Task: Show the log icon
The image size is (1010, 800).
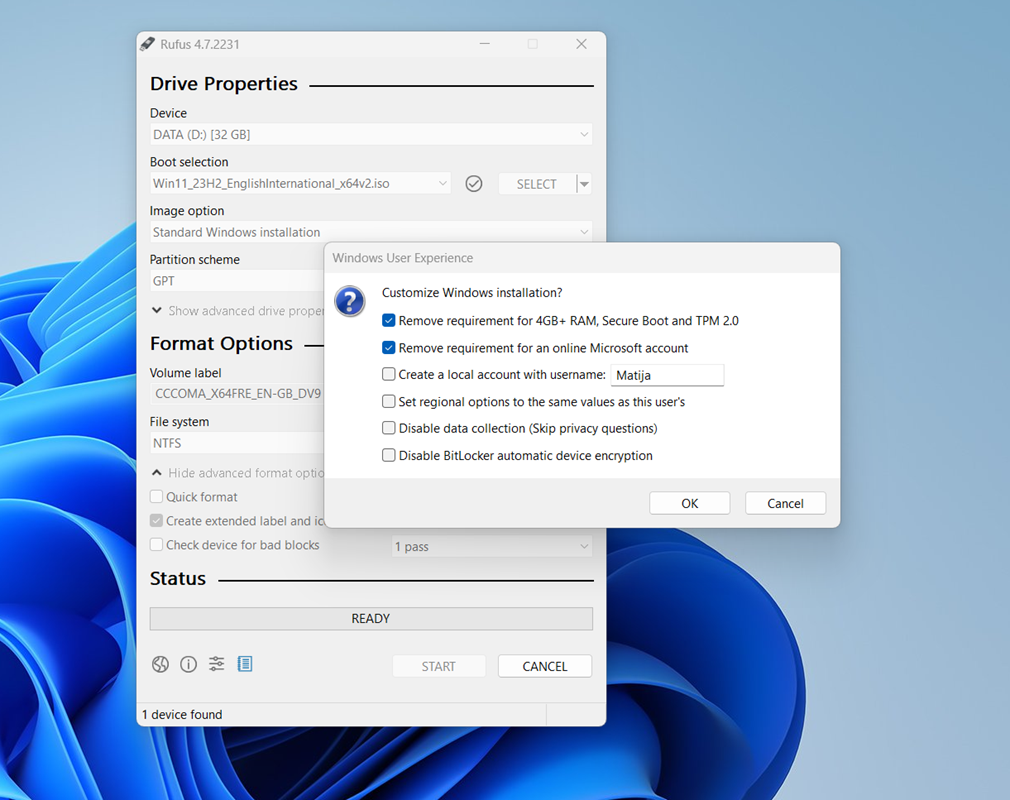Action: click(x=245, y=664)
